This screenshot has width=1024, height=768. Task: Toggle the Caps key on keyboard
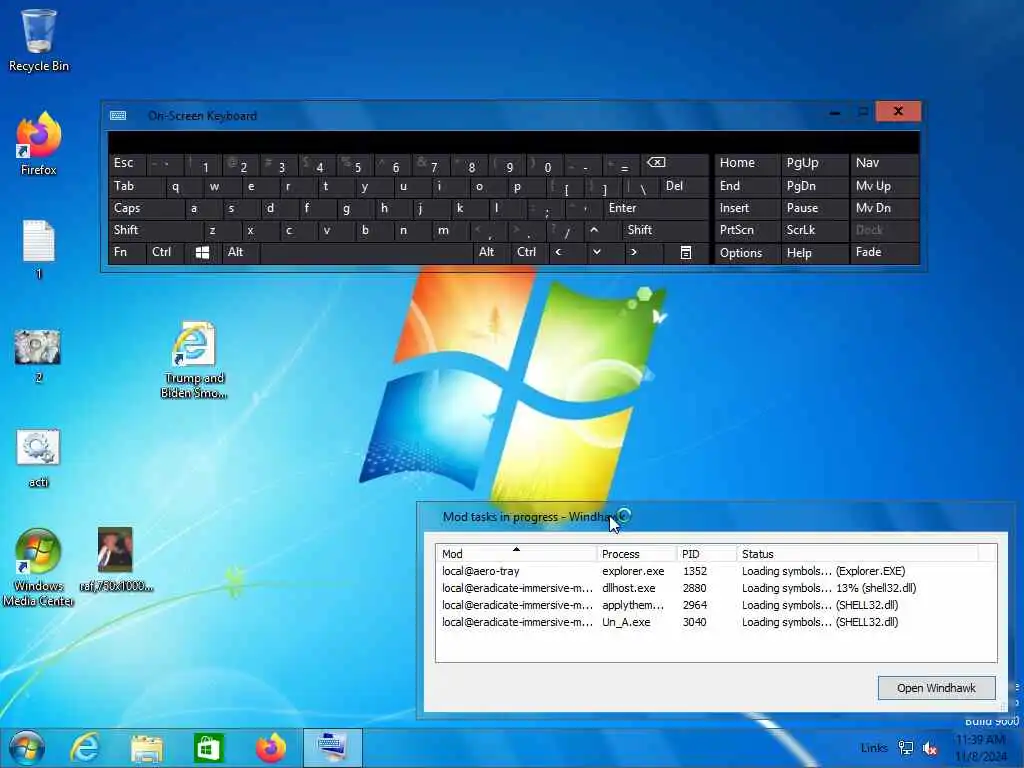[x=146, y=208]
